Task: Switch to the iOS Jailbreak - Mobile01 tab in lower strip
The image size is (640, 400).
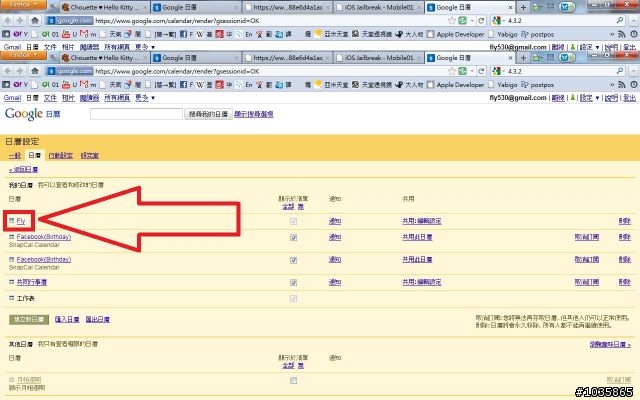Action: tap(378, 58)
